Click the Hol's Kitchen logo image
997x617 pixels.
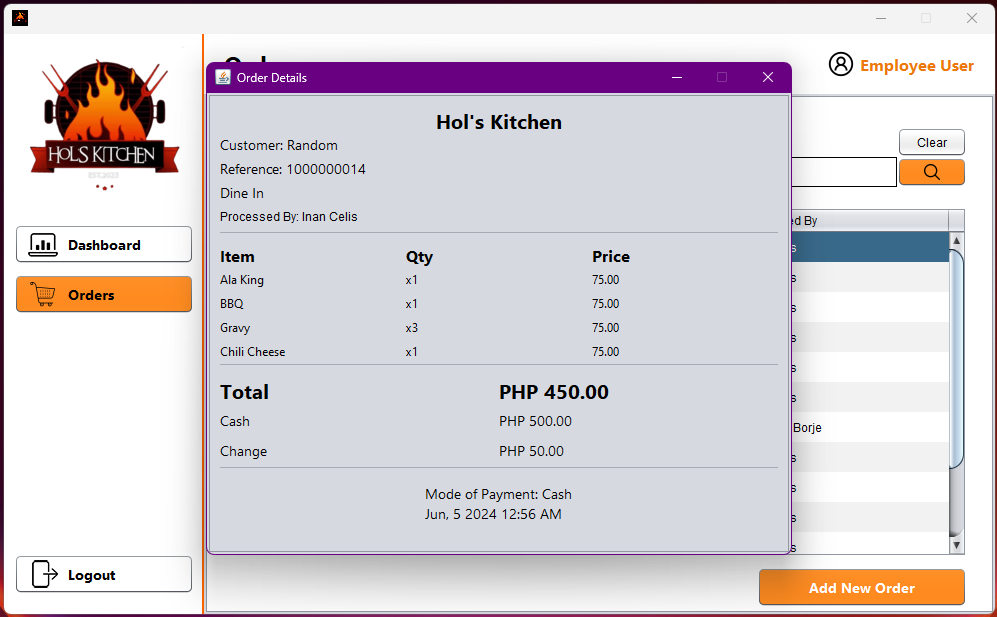[104, 125]
